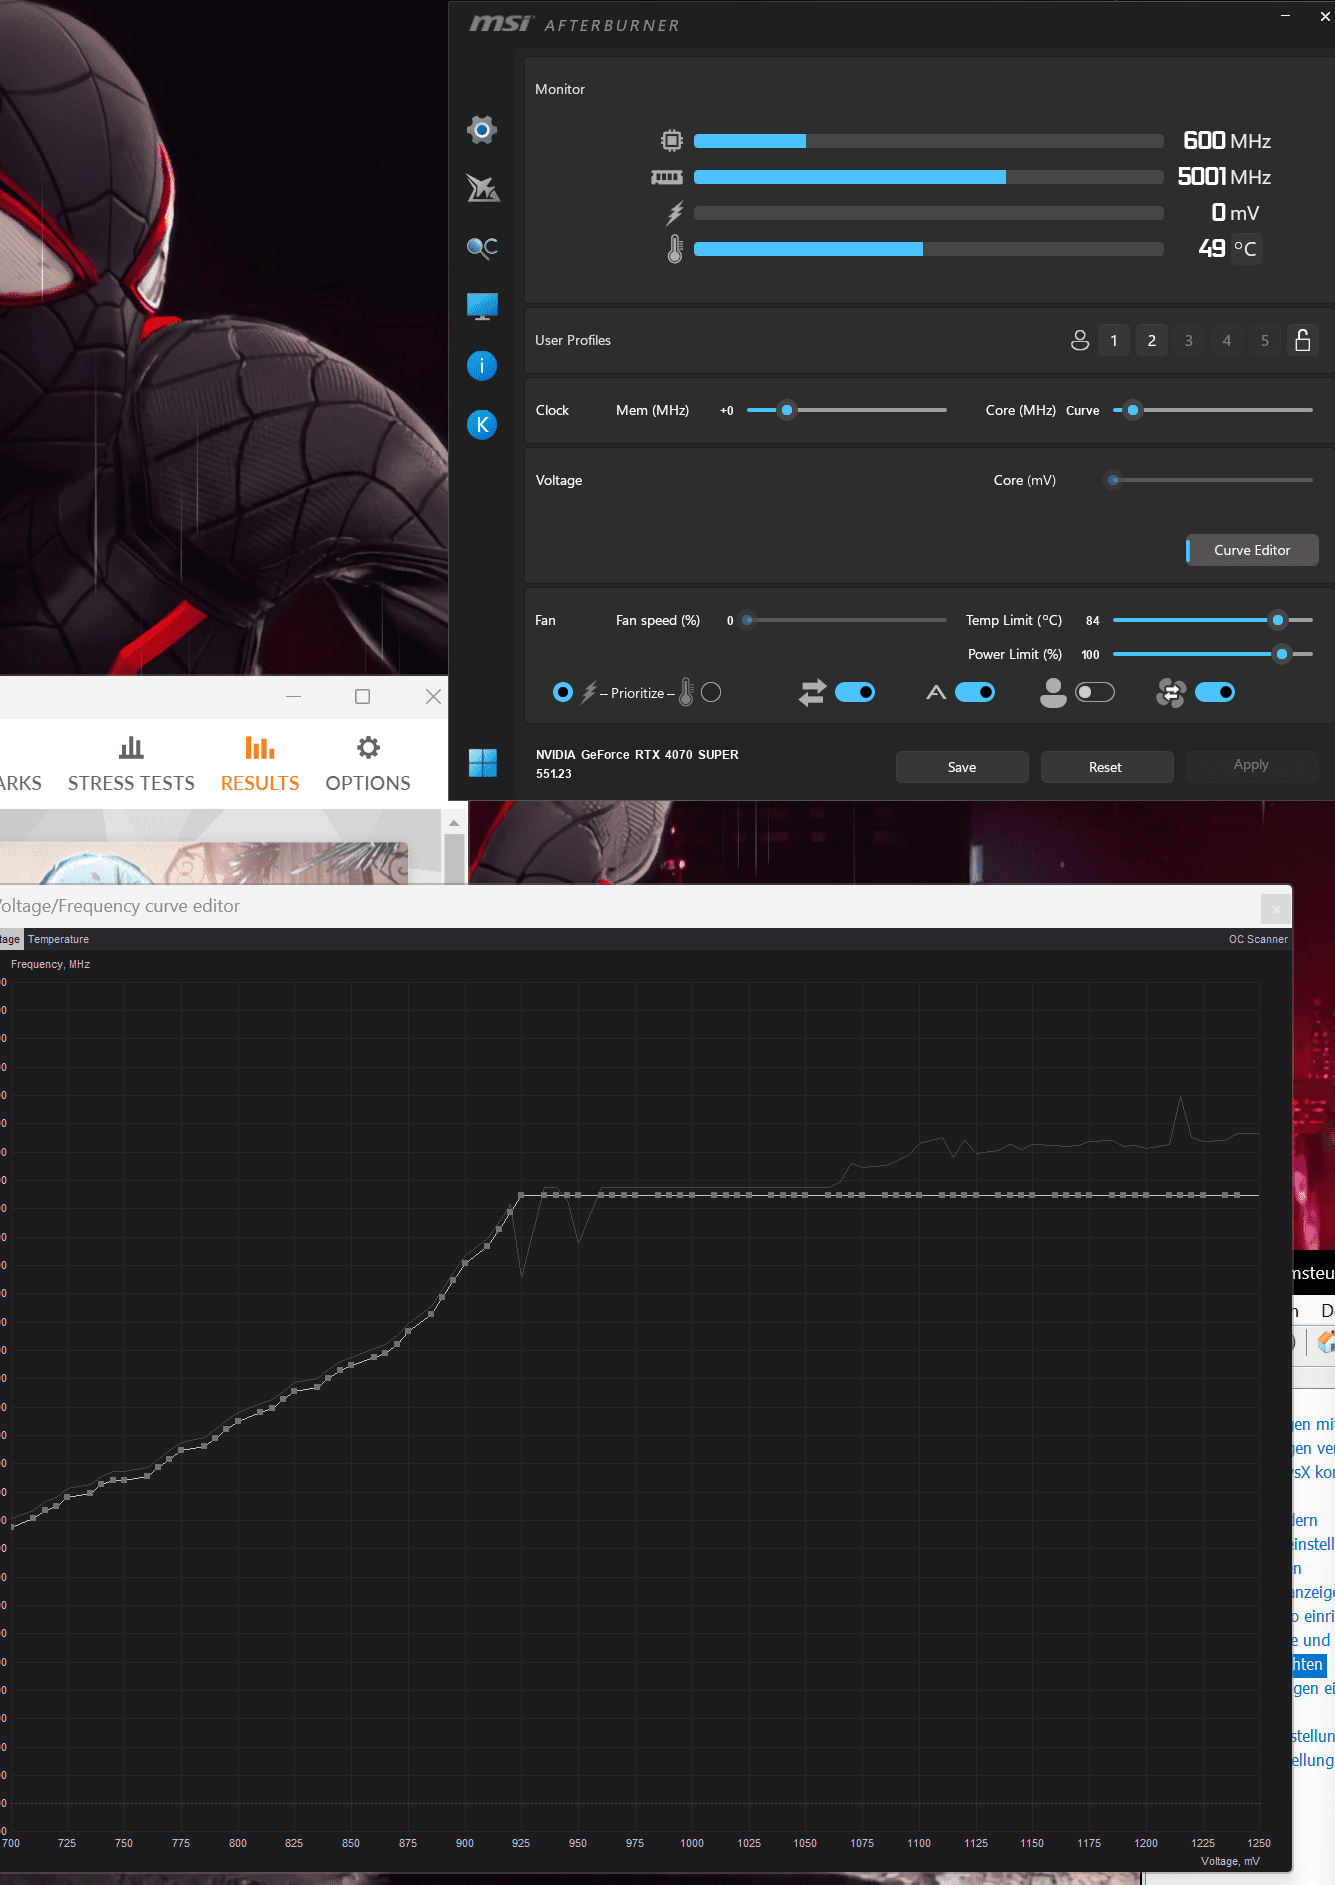
Task: Click the Reset button in Afterburner
Action: point(1105,767)
